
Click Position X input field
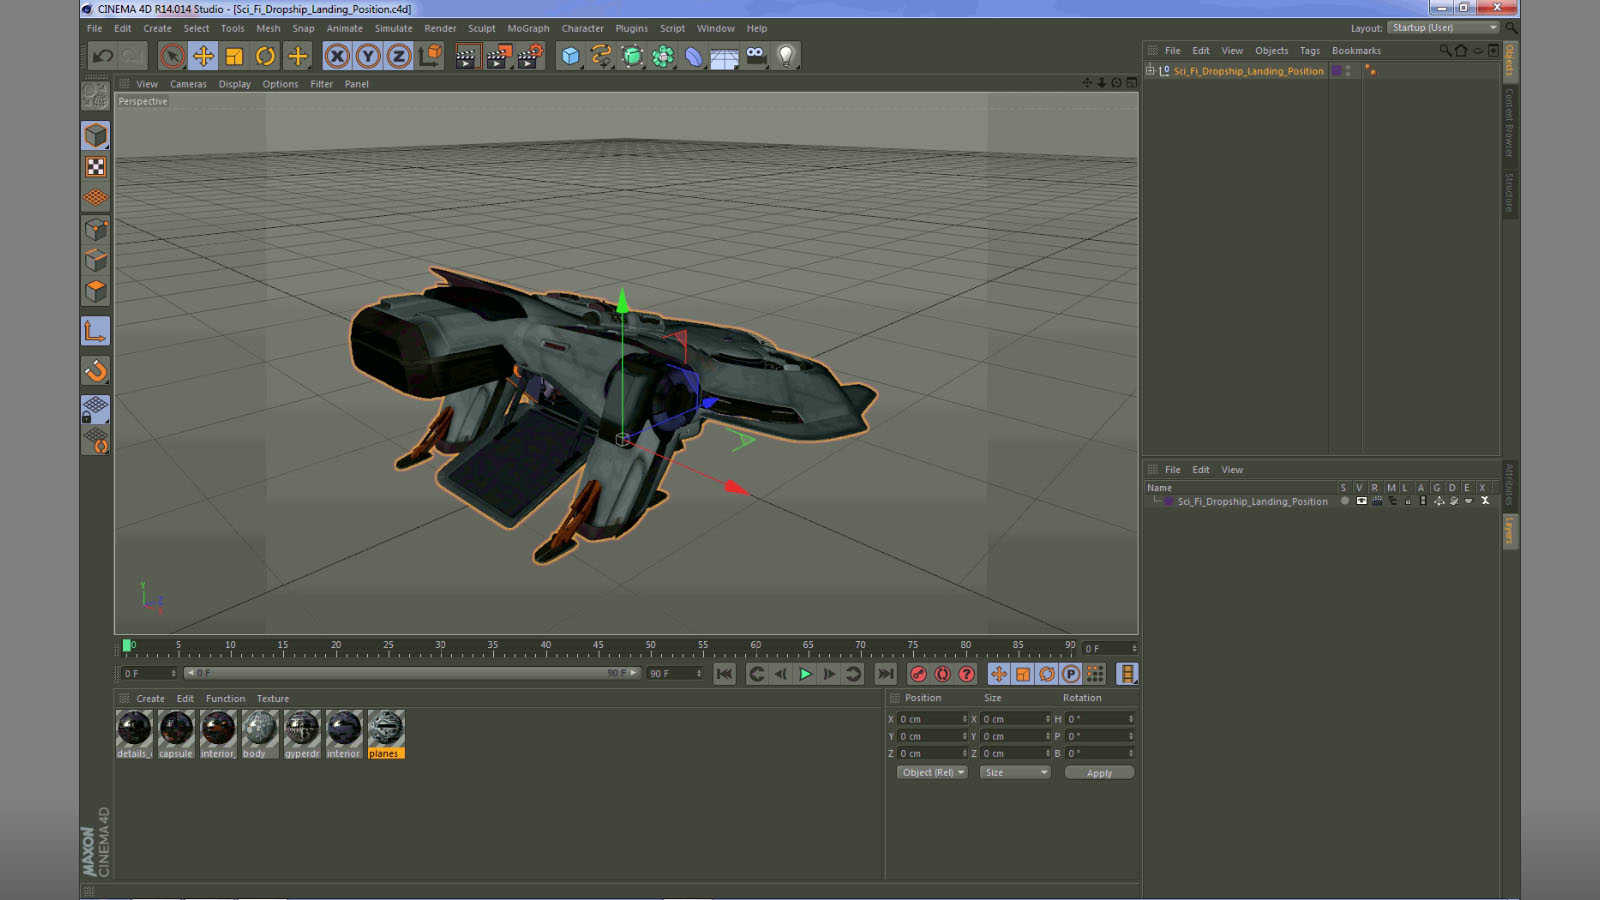point(932,719)
